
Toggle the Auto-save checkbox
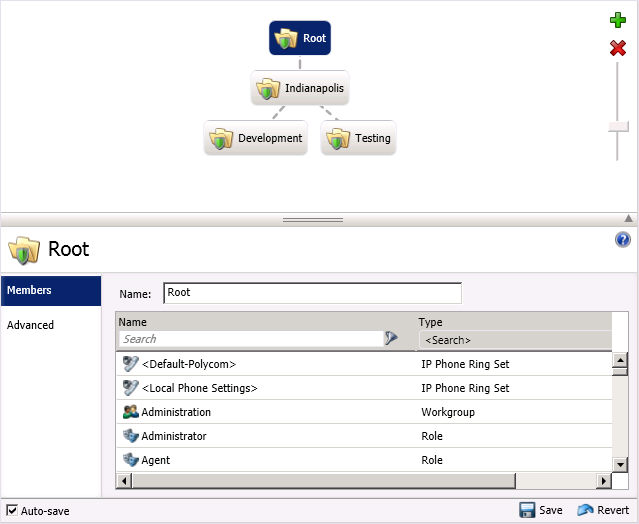click(x=12, y=511)
